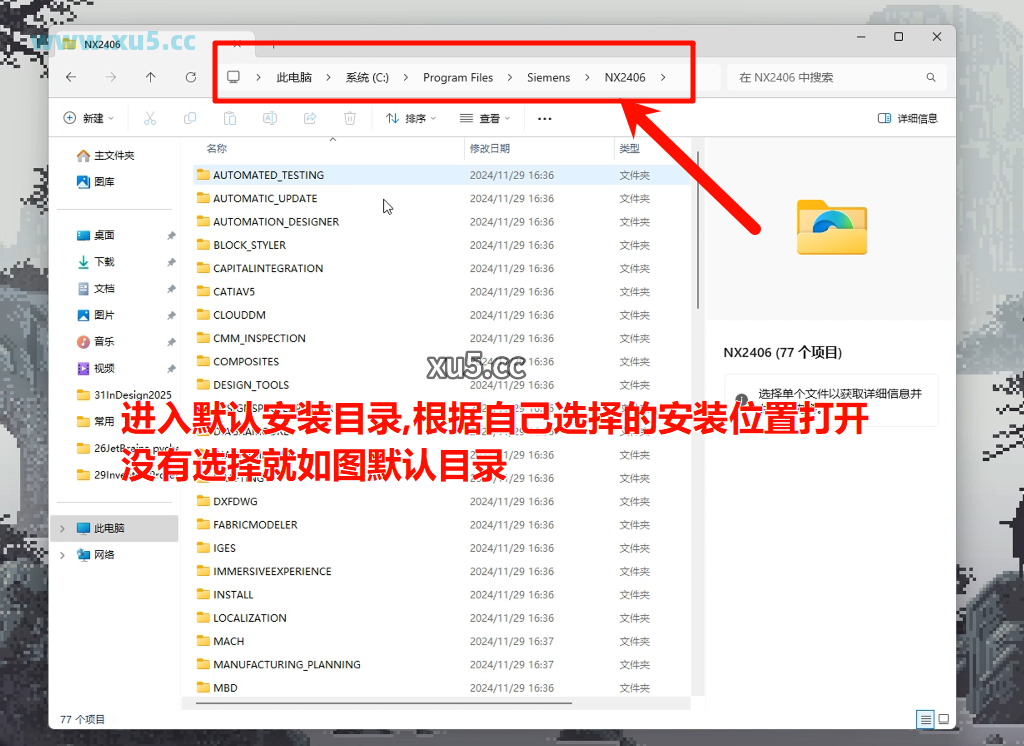Click the Delete trash icon
Viewport: 1024px width, 746px height.
(x=350, y=118)
